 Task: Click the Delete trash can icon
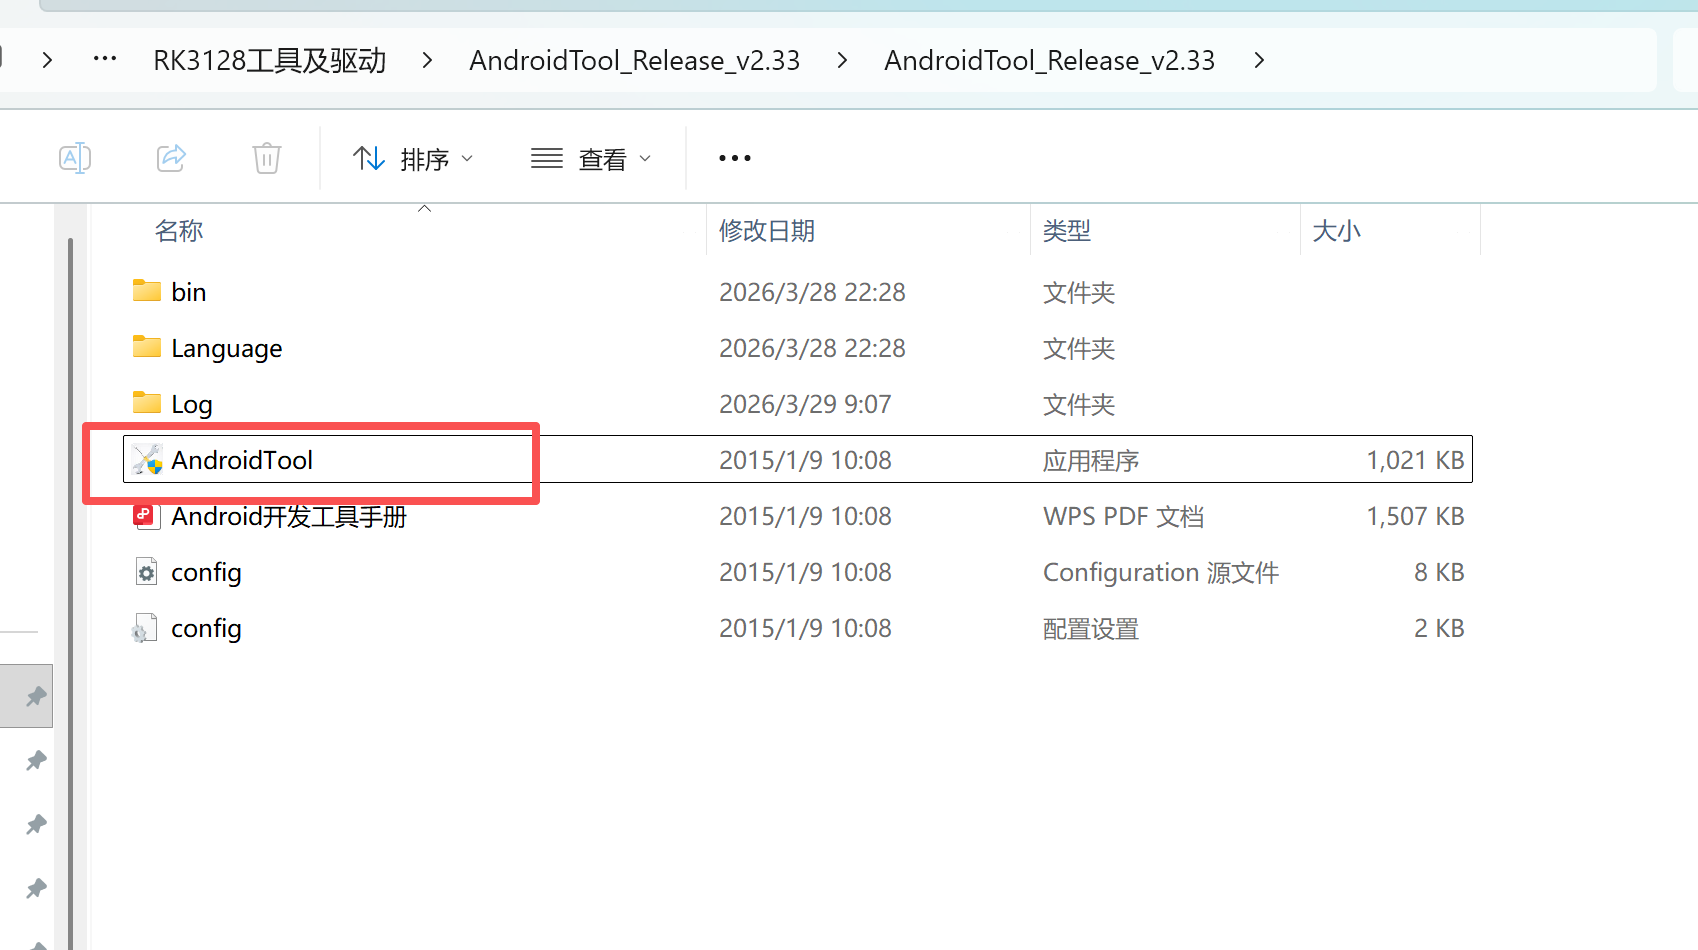click(266, 158)
